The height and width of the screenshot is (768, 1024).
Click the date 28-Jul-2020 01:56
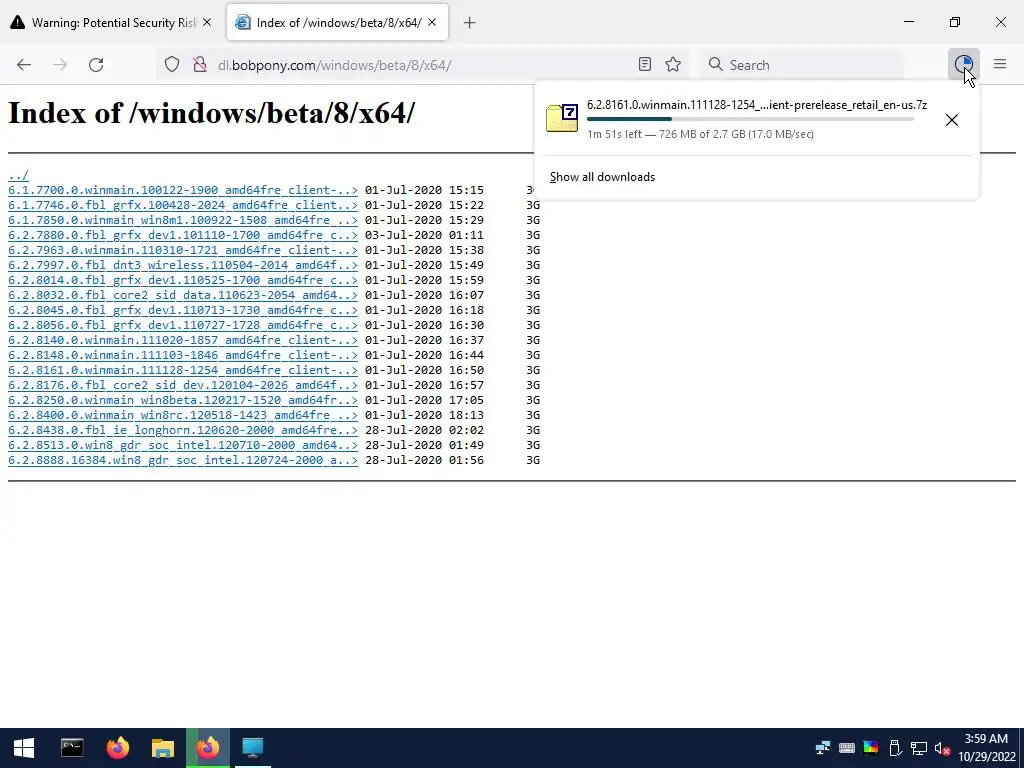(x=424, y=460)
